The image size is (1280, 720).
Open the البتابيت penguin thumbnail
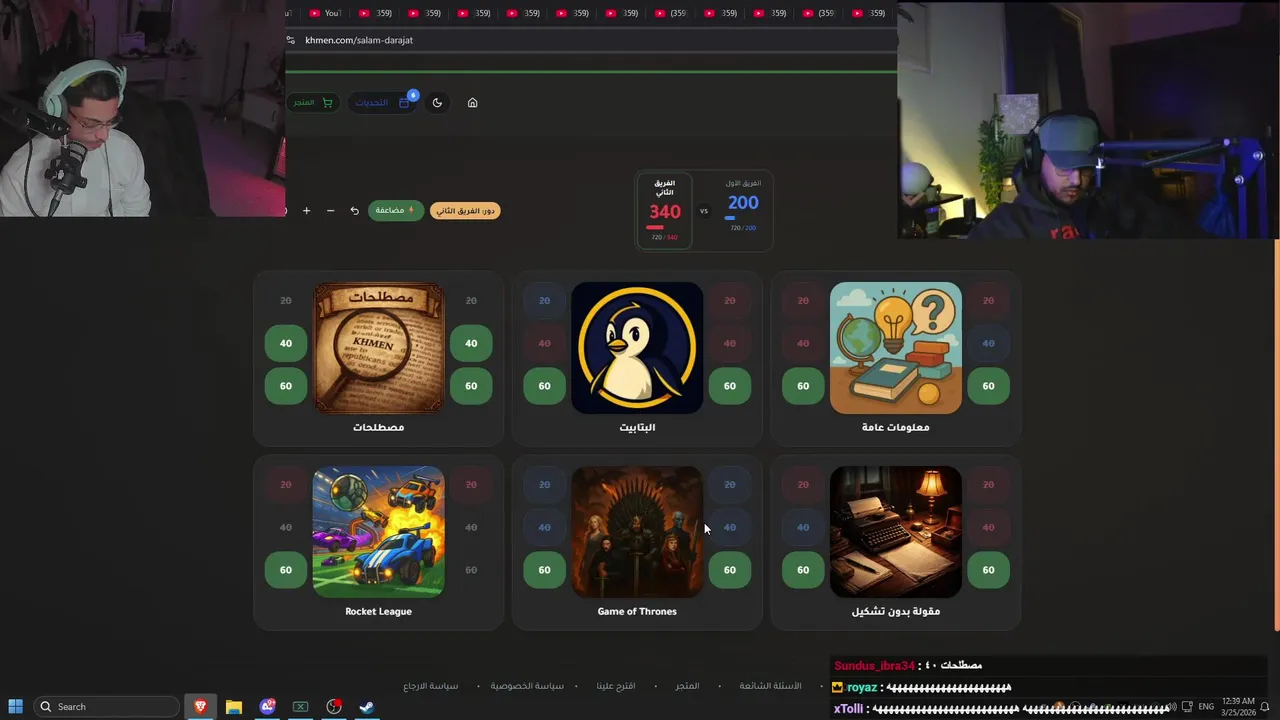637,347
